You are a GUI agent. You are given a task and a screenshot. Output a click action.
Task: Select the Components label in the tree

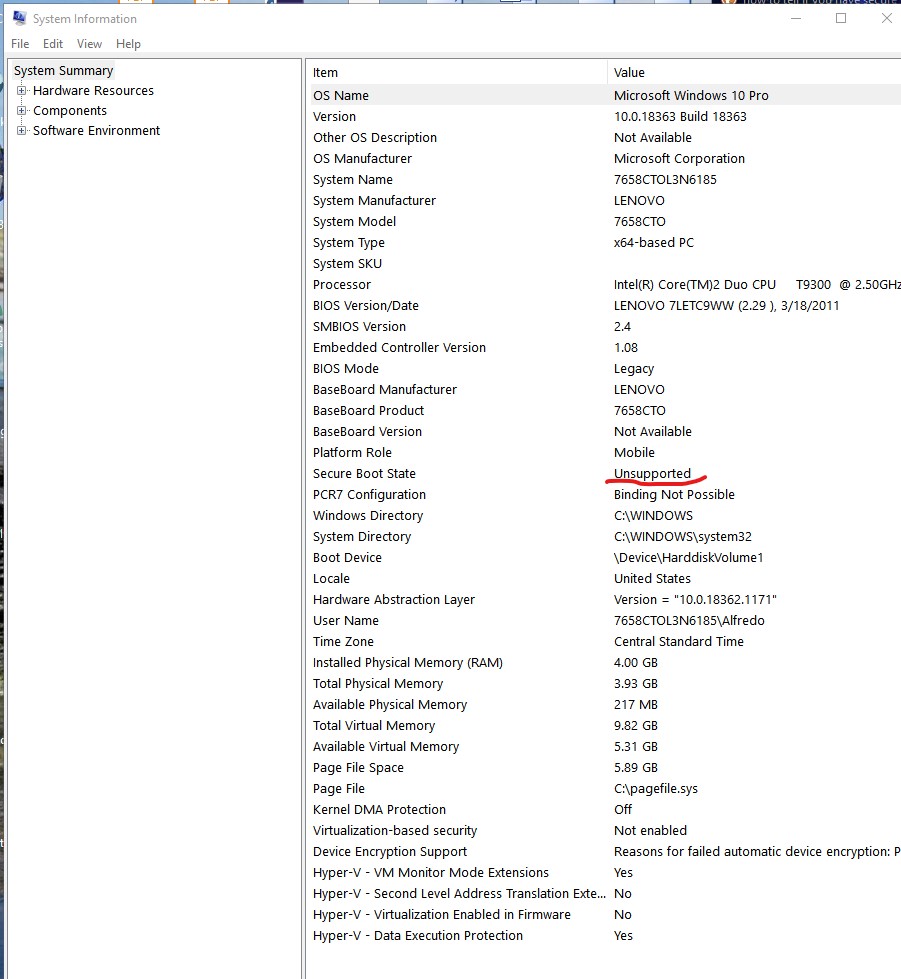[70, 111]
